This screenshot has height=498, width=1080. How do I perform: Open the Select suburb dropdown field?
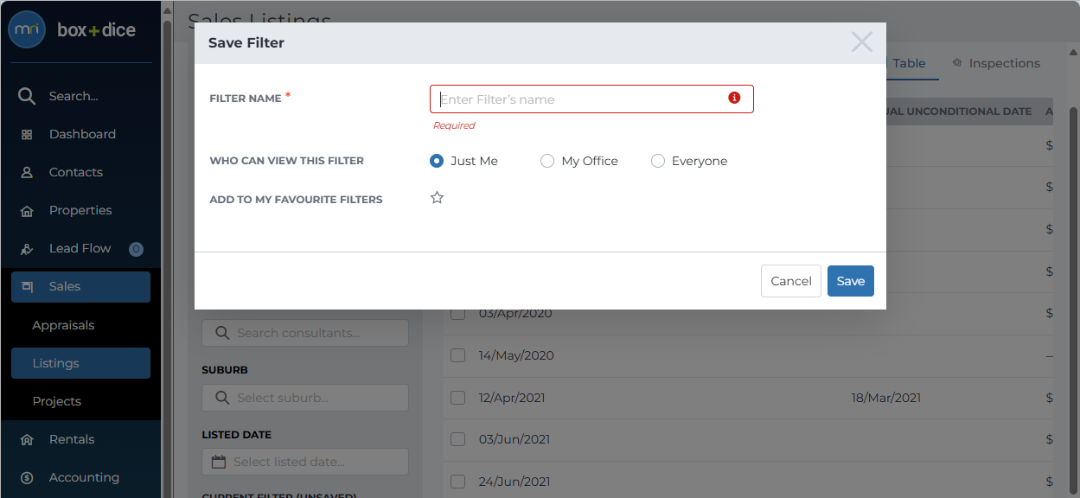tap(305, 398)
